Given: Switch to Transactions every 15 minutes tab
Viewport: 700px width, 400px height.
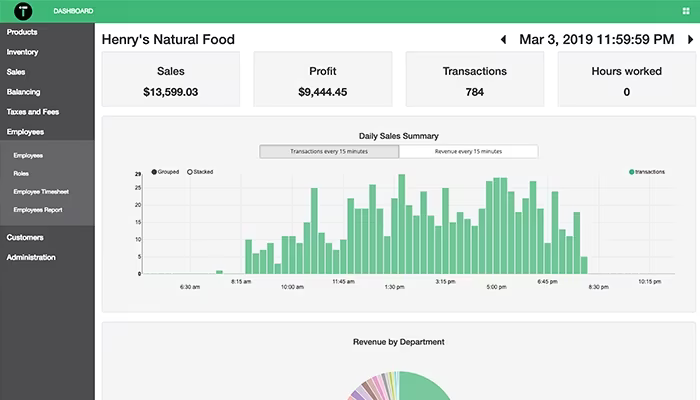Looking at the screenshot, I should coord(329,151).
